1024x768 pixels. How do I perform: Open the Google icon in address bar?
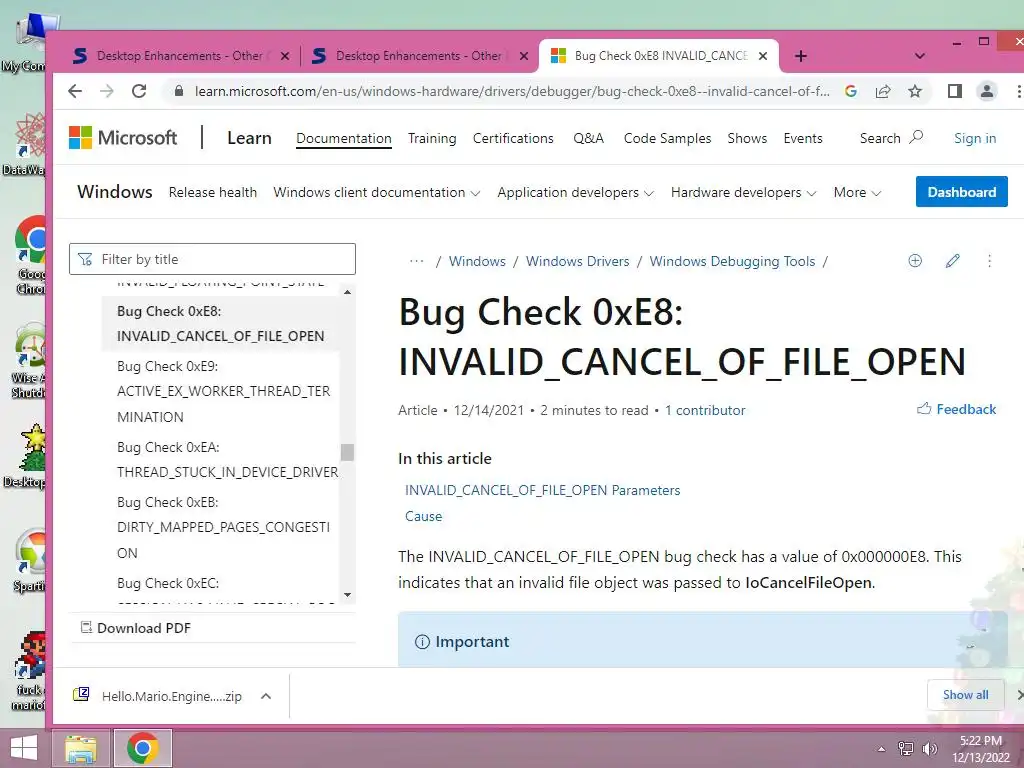tap(850, 91)
